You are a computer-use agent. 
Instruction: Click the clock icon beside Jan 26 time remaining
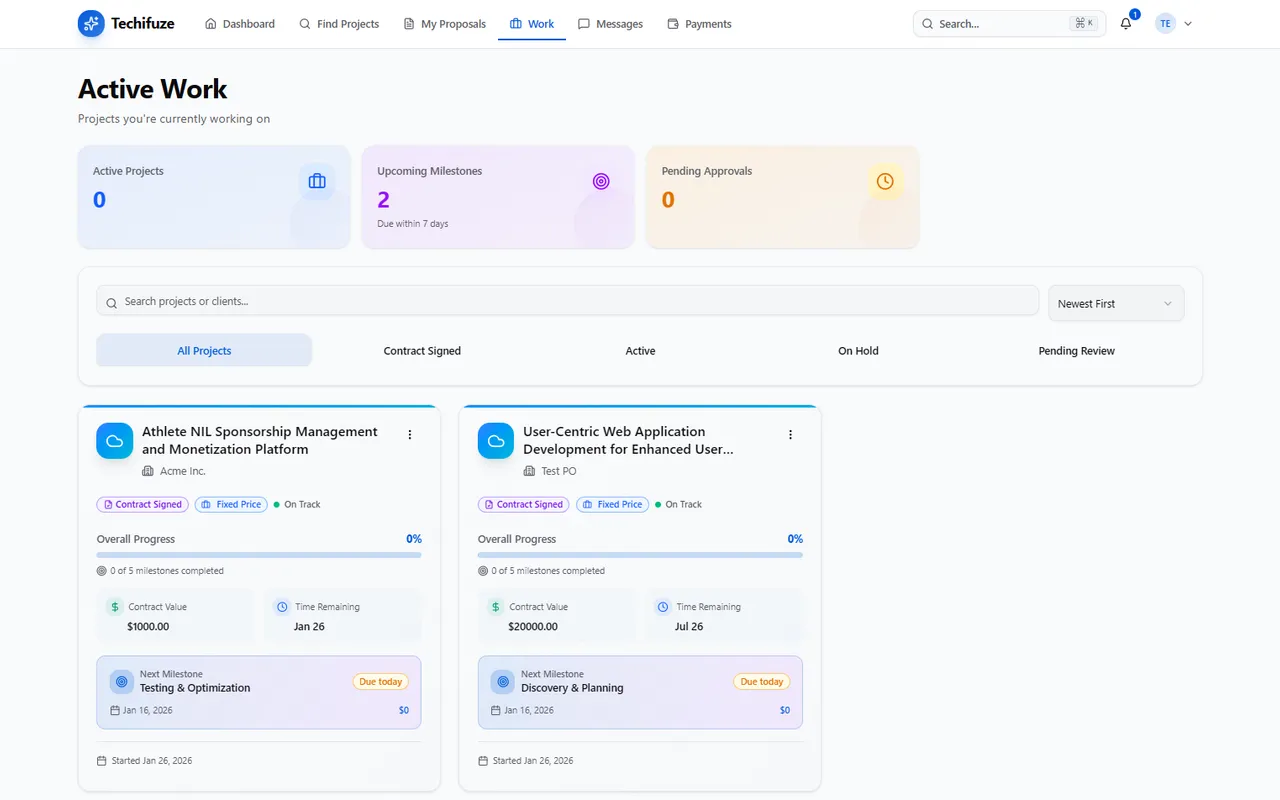(282, 607)
